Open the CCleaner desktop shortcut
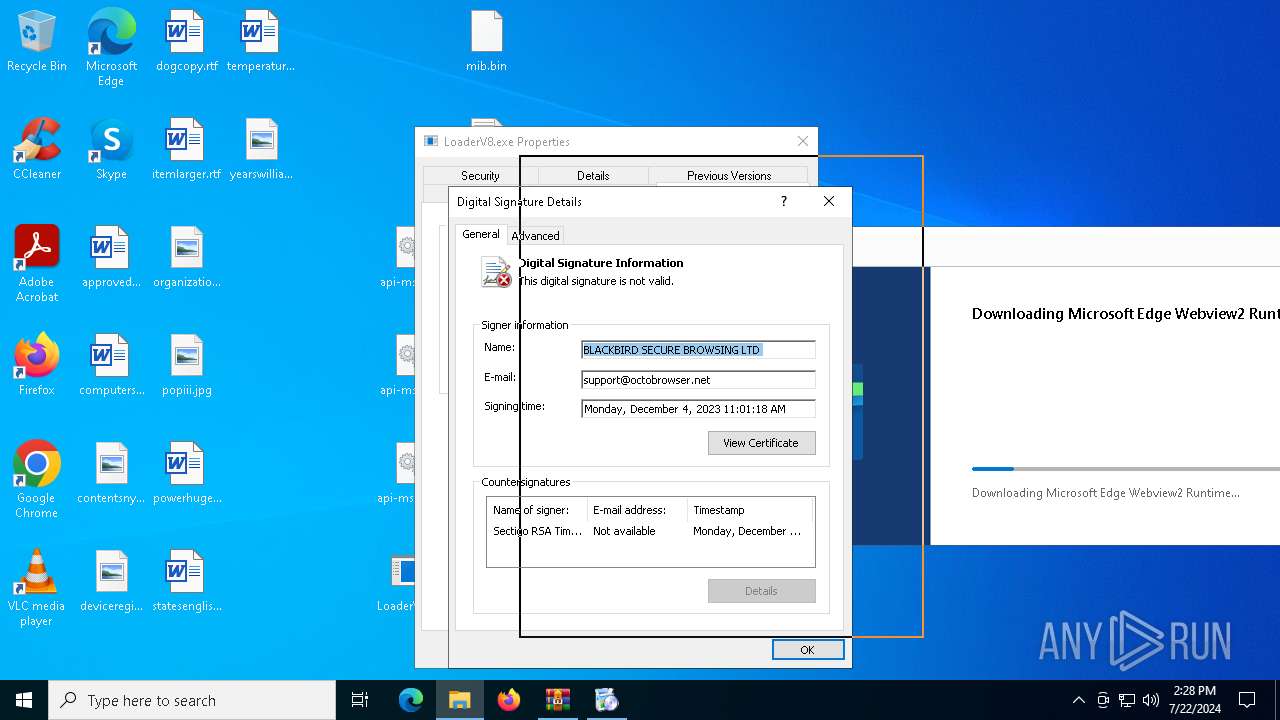Viewport: 1280px width, 720px height. pos(37,150)
